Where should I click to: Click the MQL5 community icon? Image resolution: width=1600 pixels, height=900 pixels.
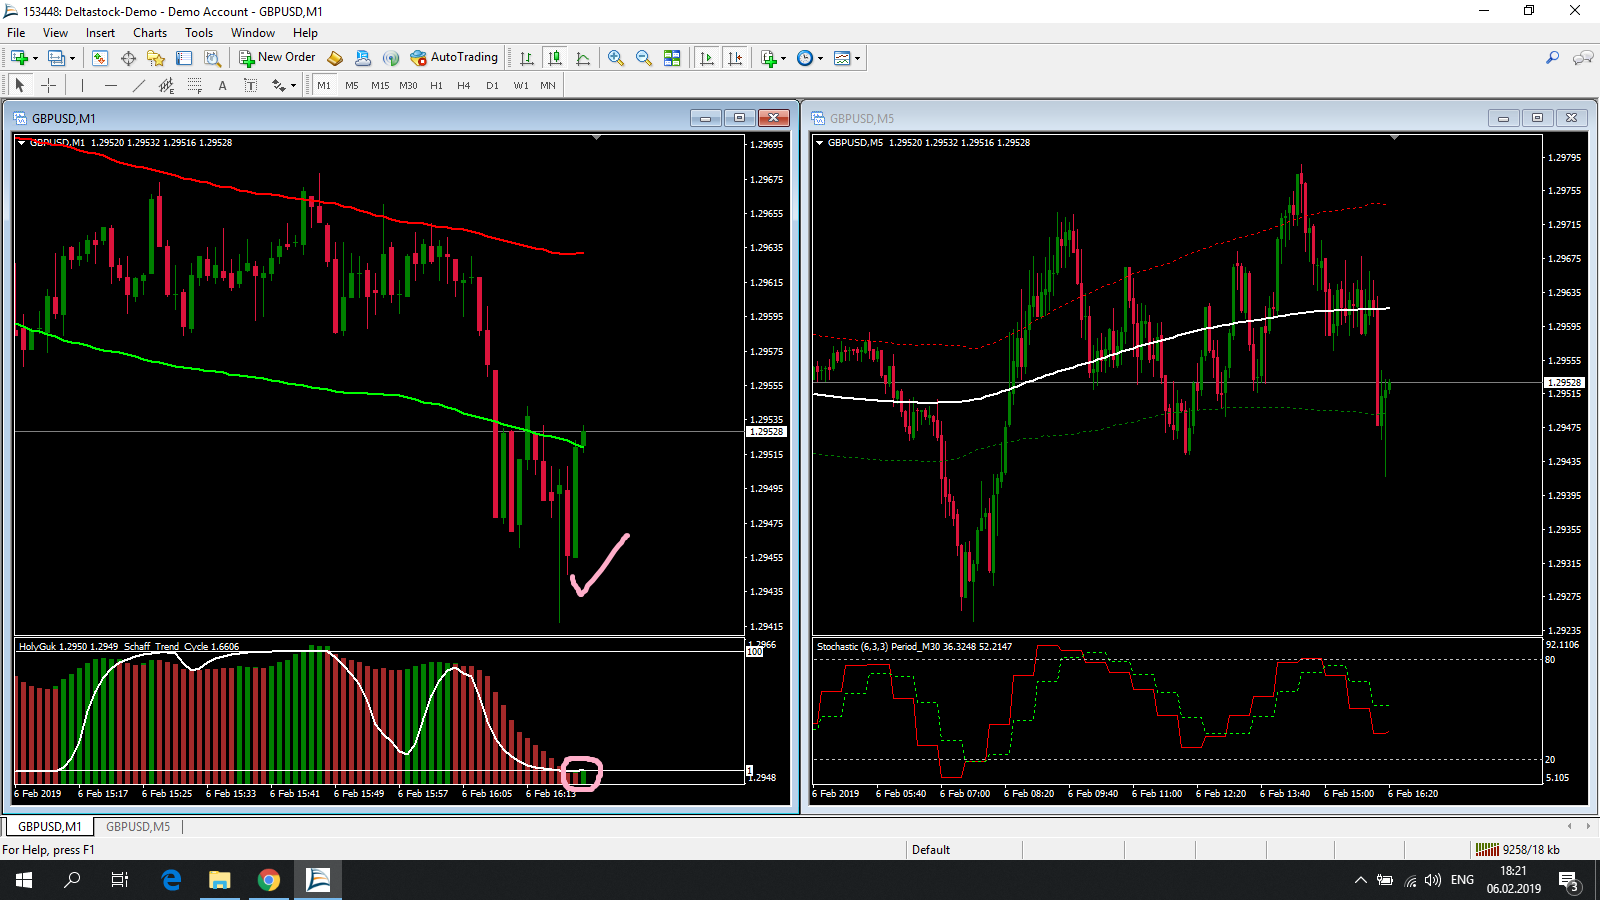[x=363, y=58]
